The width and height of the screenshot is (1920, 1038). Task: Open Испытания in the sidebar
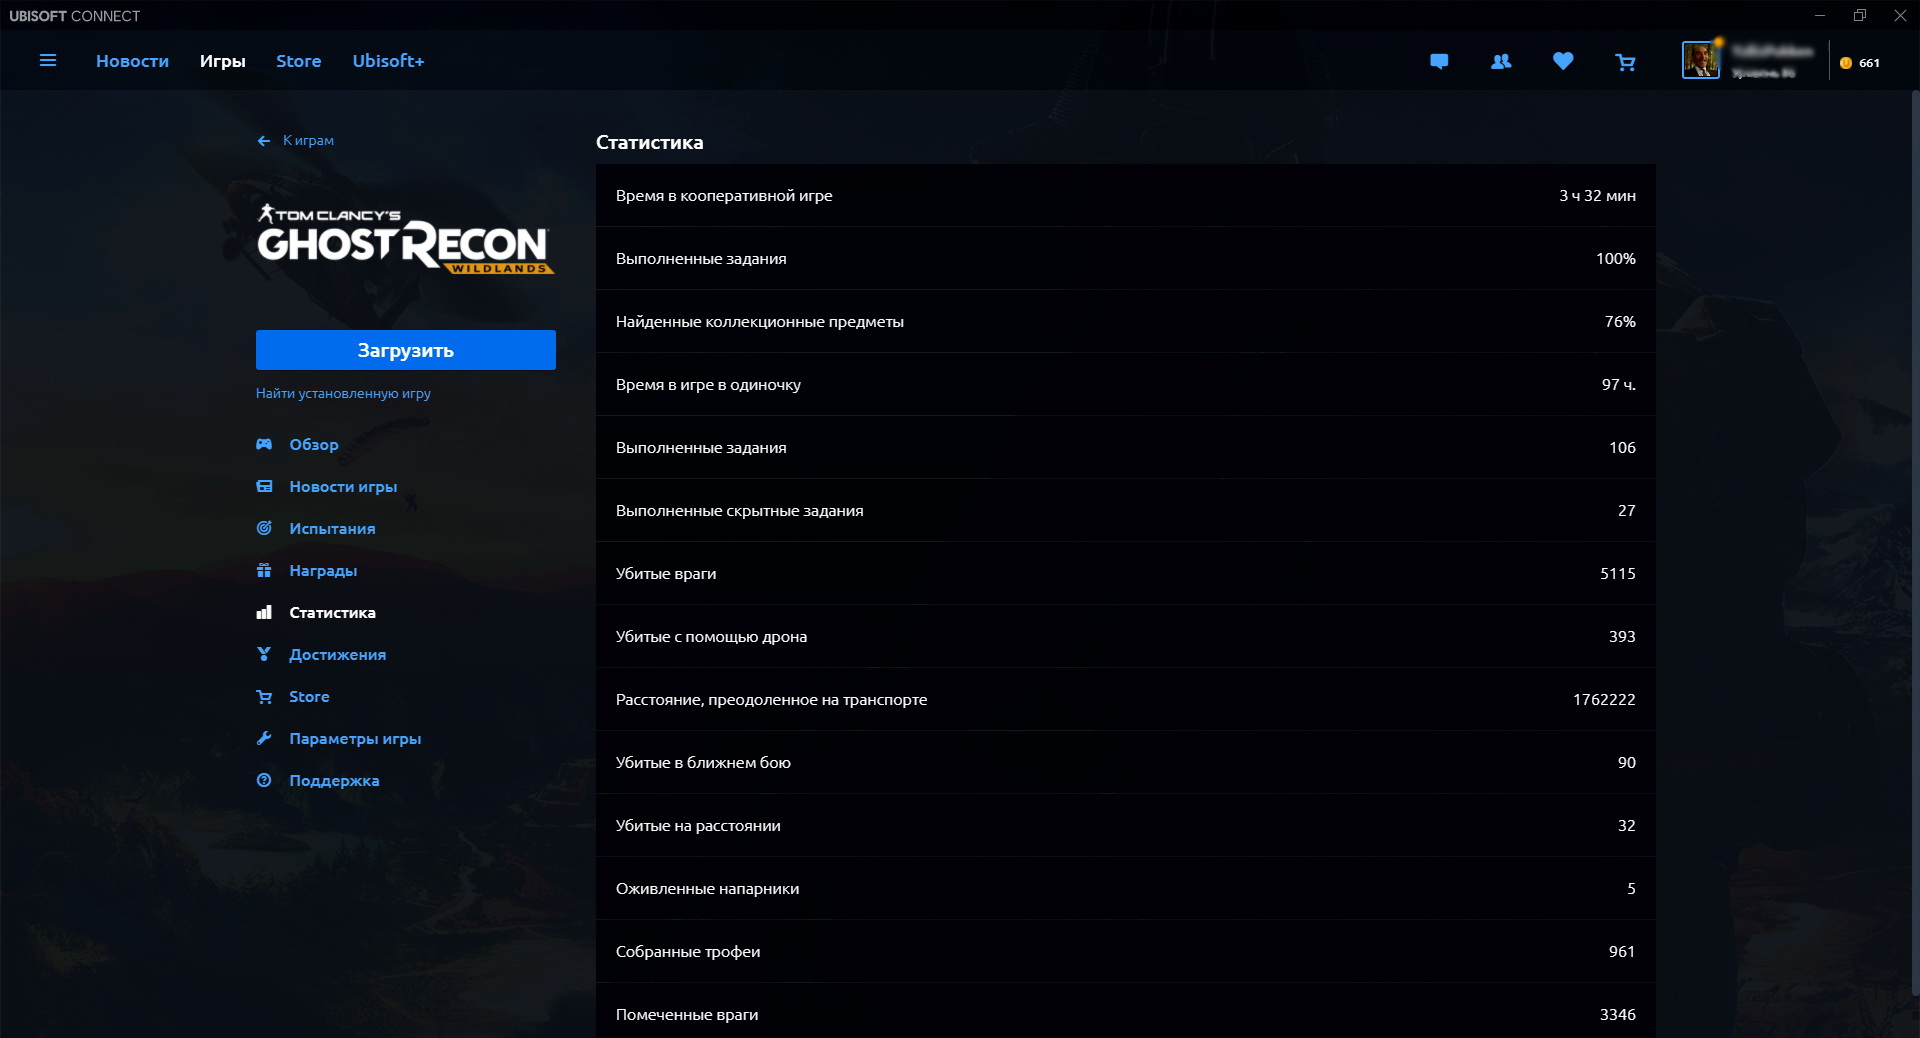pos(332,528)
